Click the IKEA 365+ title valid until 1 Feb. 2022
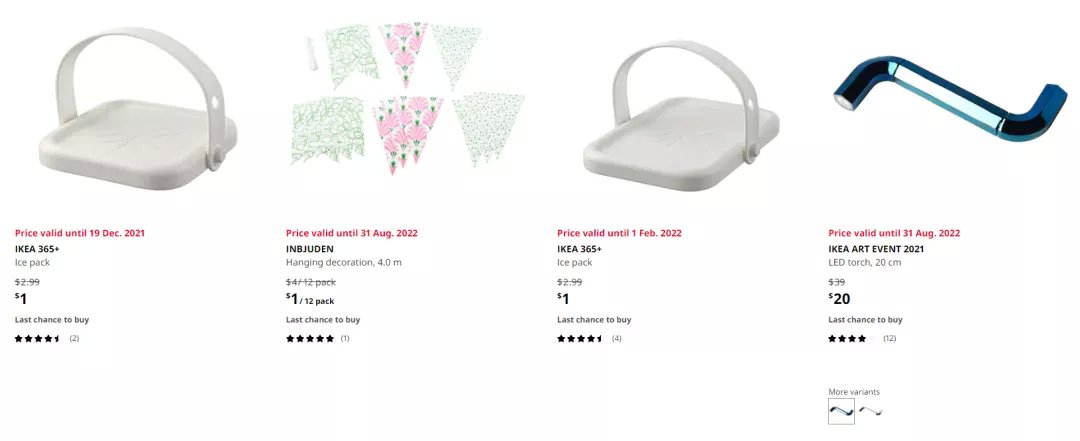Screen dimensions: 1080x441 click(579, 249)
